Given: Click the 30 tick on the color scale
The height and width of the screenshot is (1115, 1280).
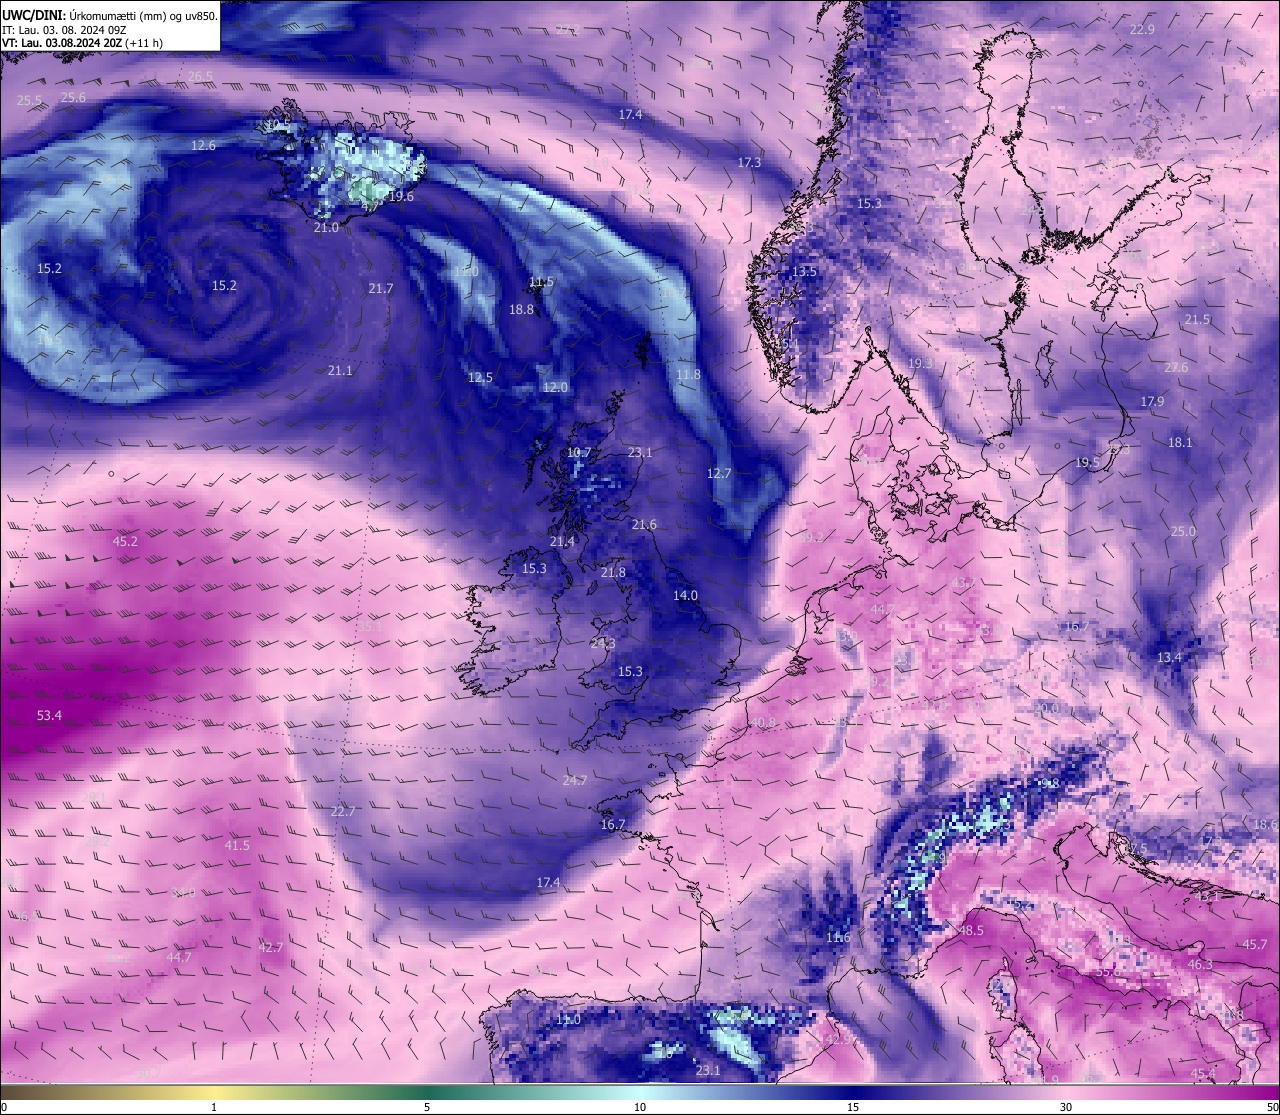Looking at the screenshot, I should point(1066,1107).
